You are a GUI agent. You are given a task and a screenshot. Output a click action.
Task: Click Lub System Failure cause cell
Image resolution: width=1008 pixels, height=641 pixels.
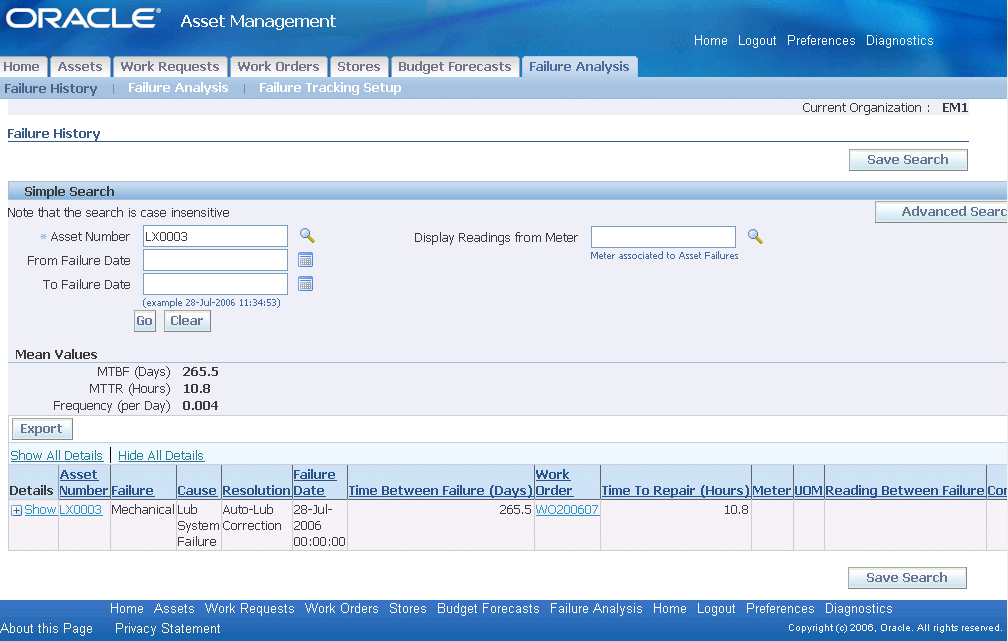click(x=198, y=525)
